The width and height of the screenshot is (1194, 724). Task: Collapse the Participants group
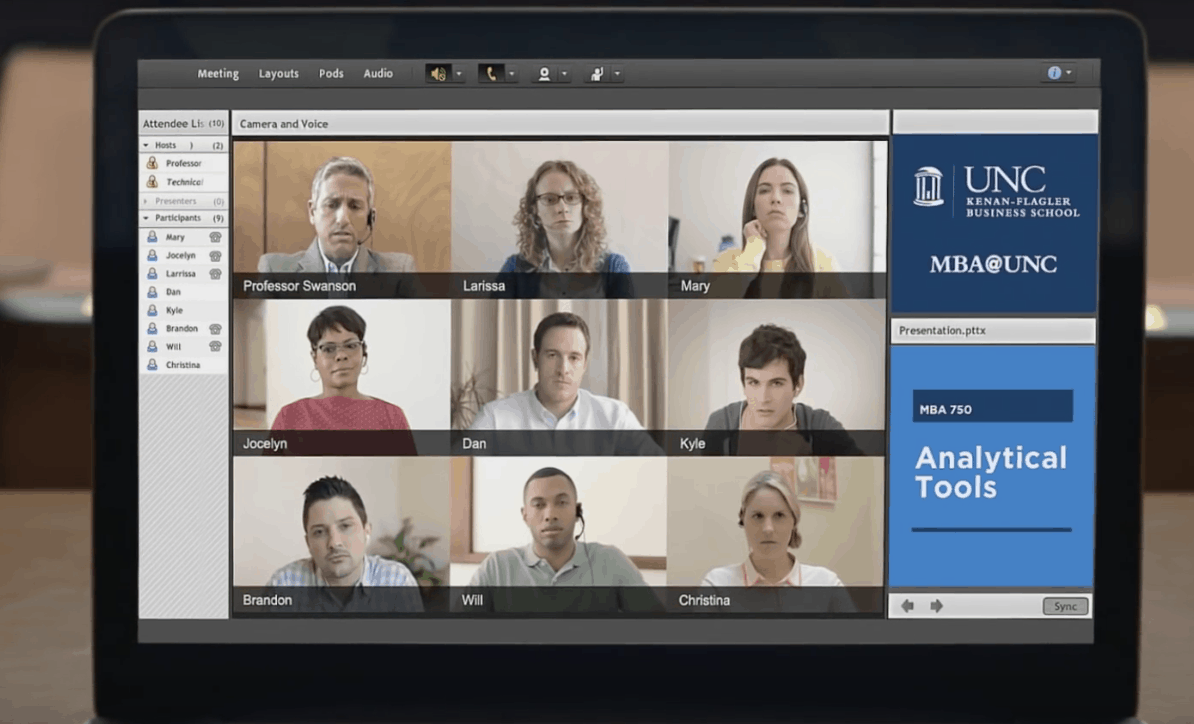coord(145,218)
